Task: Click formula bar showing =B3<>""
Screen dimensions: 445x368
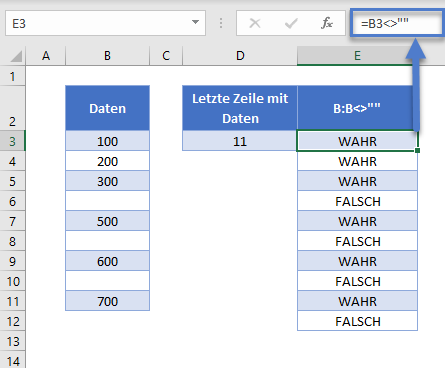Action: 397,23
